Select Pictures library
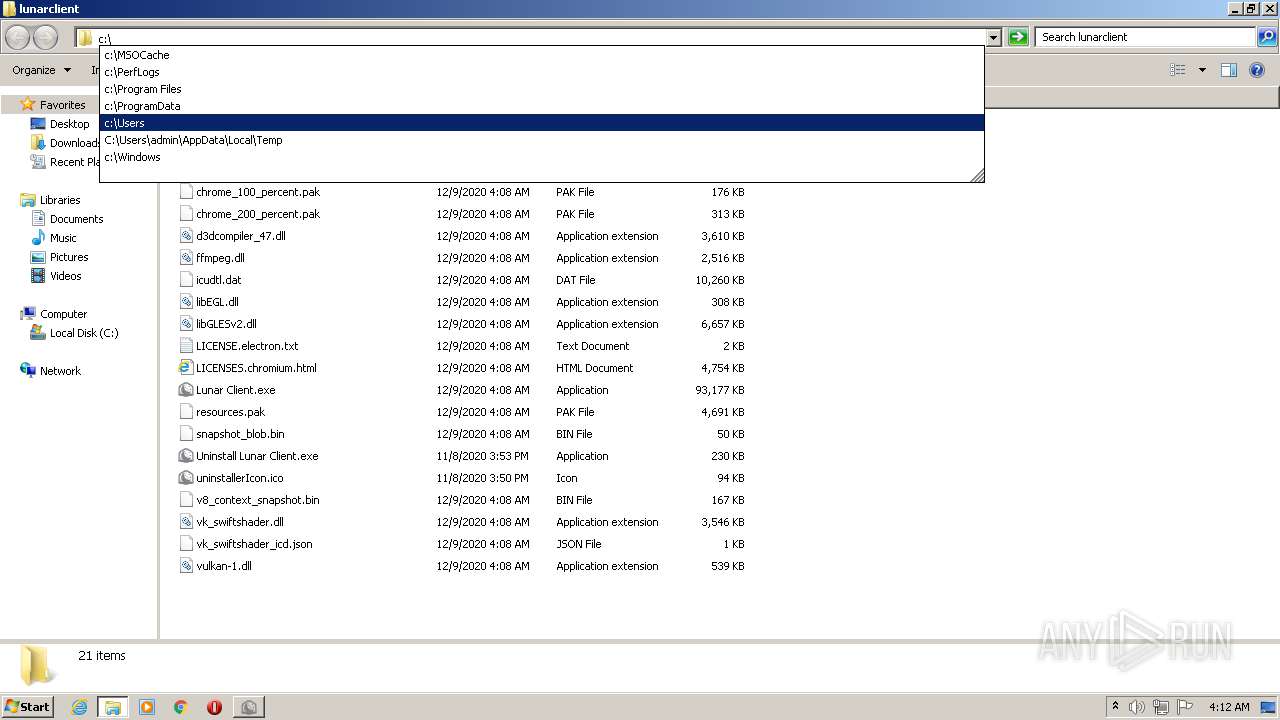The width and height of the screenshot is (1280, 720). [69, 257]
